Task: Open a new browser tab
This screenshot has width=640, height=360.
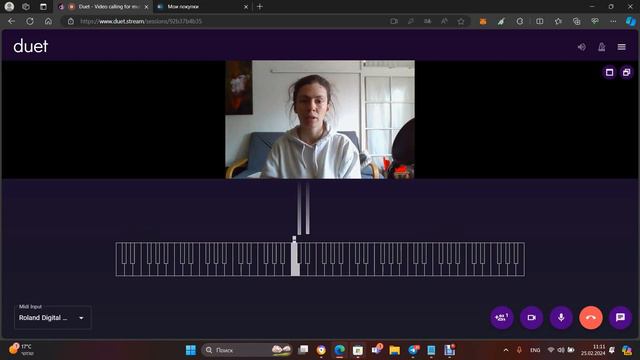Action: tap(260, 7)
